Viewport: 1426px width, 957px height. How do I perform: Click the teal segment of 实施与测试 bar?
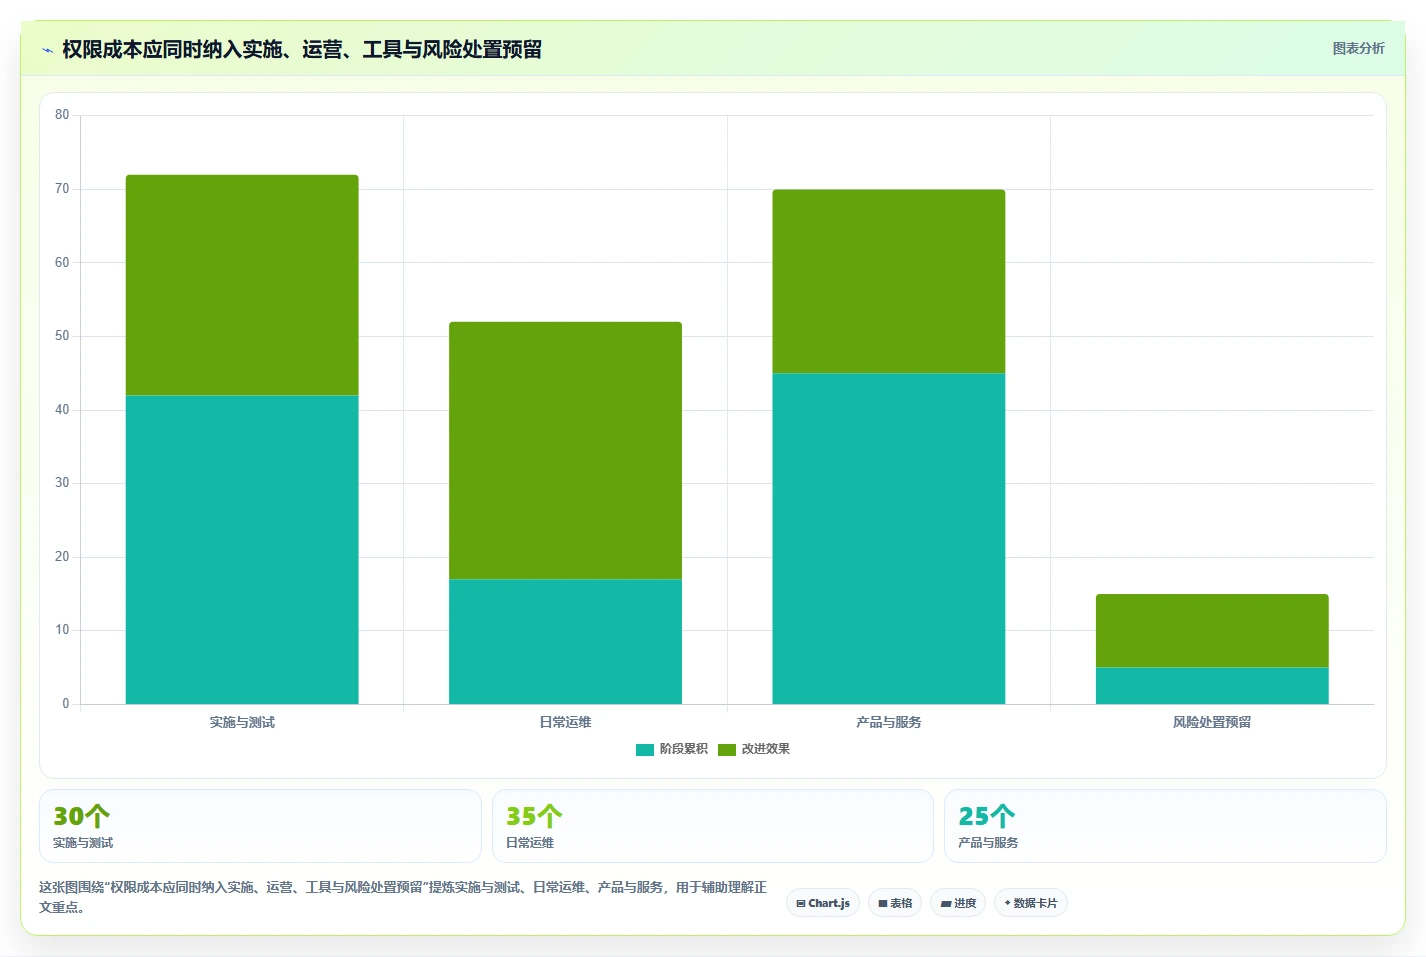[x=242, y=550]
